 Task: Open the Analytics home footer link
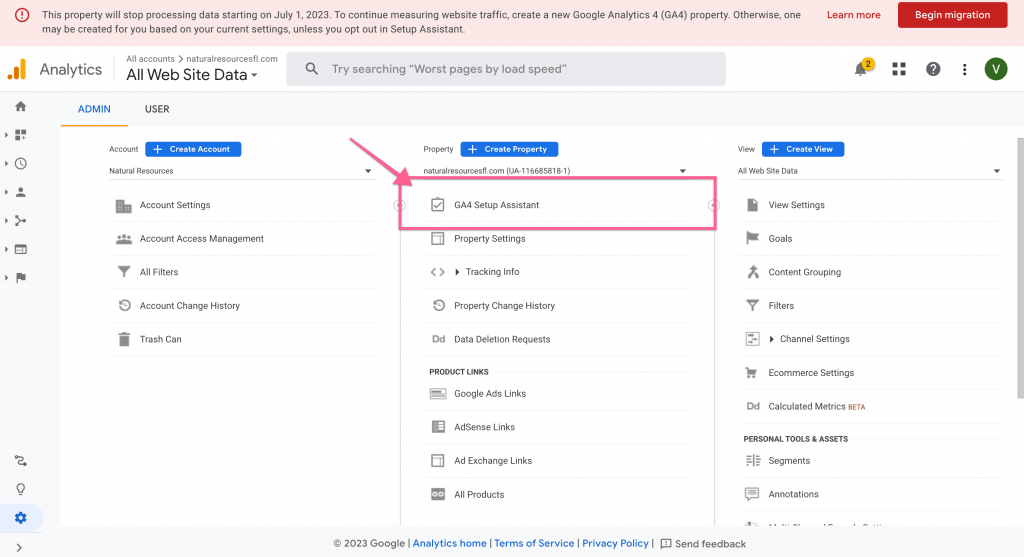pyautogui.click(x=449, y=543)
